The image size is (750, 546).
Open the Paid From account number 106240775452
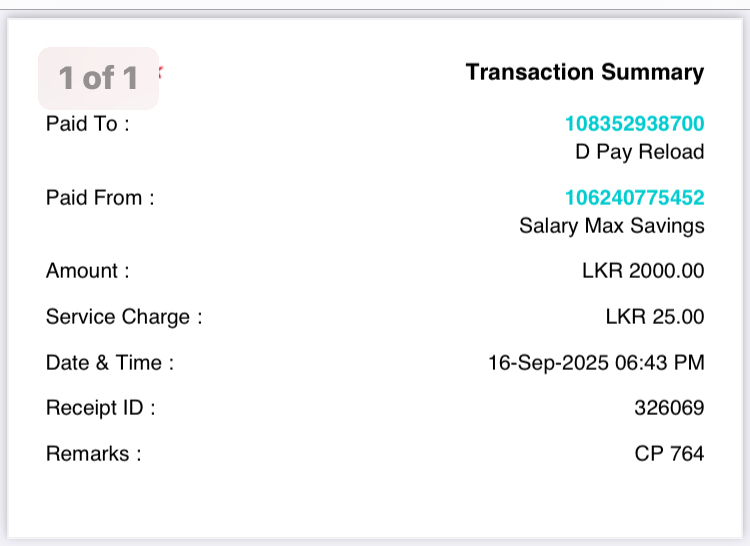click(634, 198)
